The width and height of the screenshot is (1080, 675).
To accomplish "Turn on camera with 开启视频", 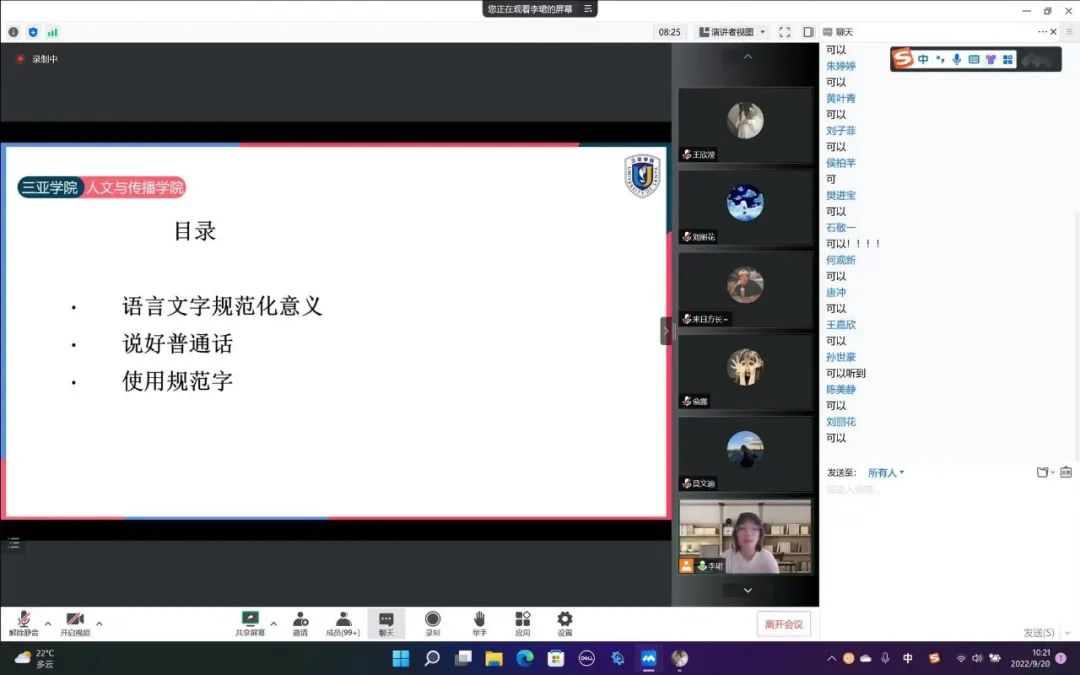I will [x=75, y=620].
